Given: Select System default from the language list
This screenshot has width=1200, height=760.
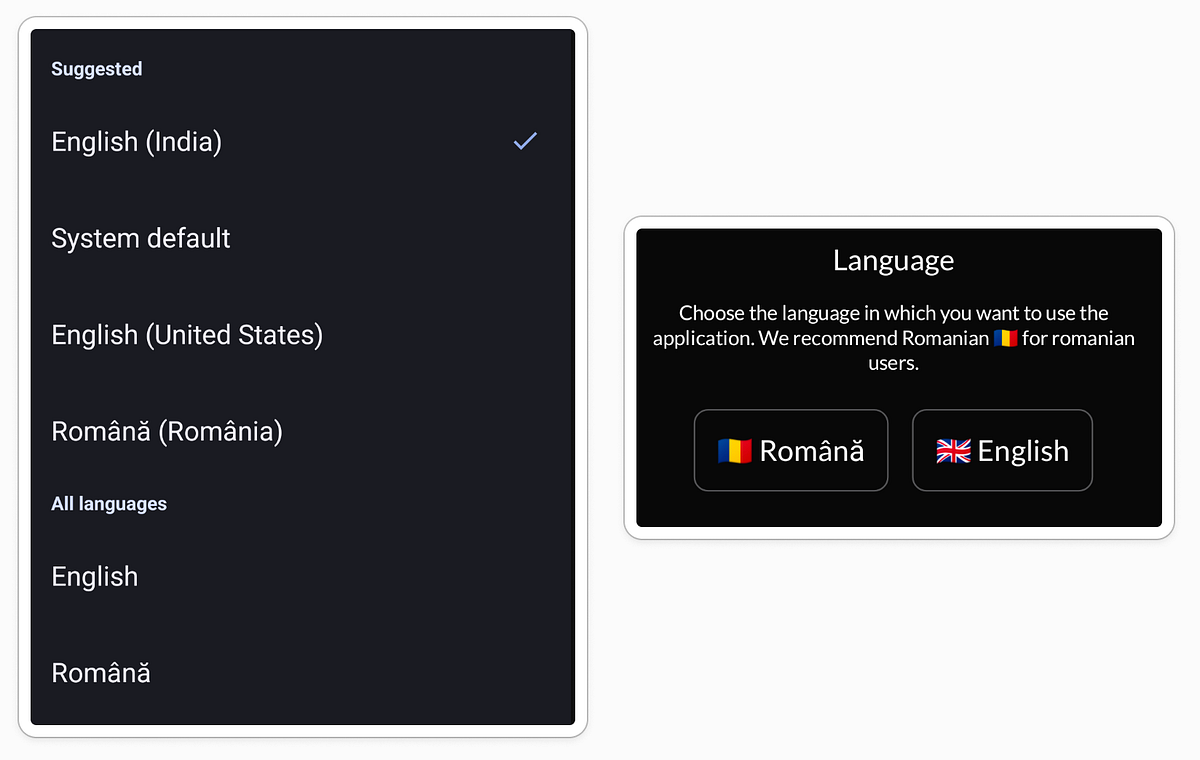Looking at the screenshot, I should coord(140,238).
